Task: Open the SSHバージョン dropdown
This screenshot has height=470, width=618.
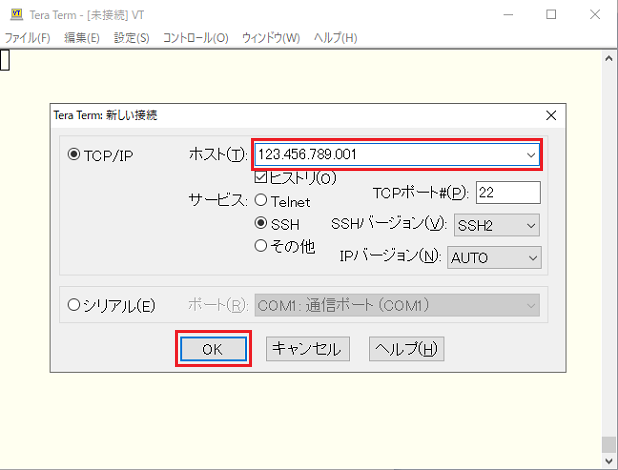Action: 529,225
